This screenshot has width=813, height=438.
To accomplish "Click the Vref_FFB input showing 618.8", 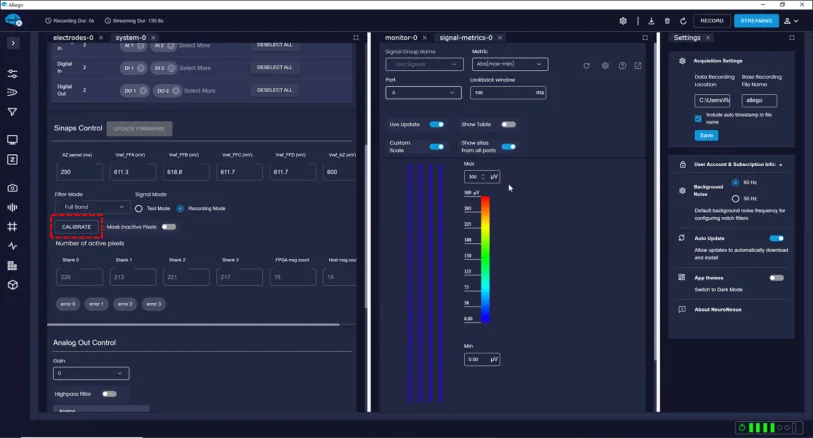I will [x=186, y=172].
